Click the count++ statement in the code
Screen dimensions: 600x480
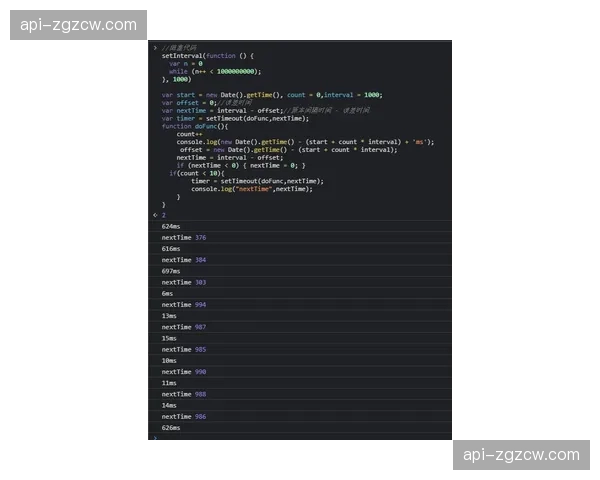(x=190, y=134)
